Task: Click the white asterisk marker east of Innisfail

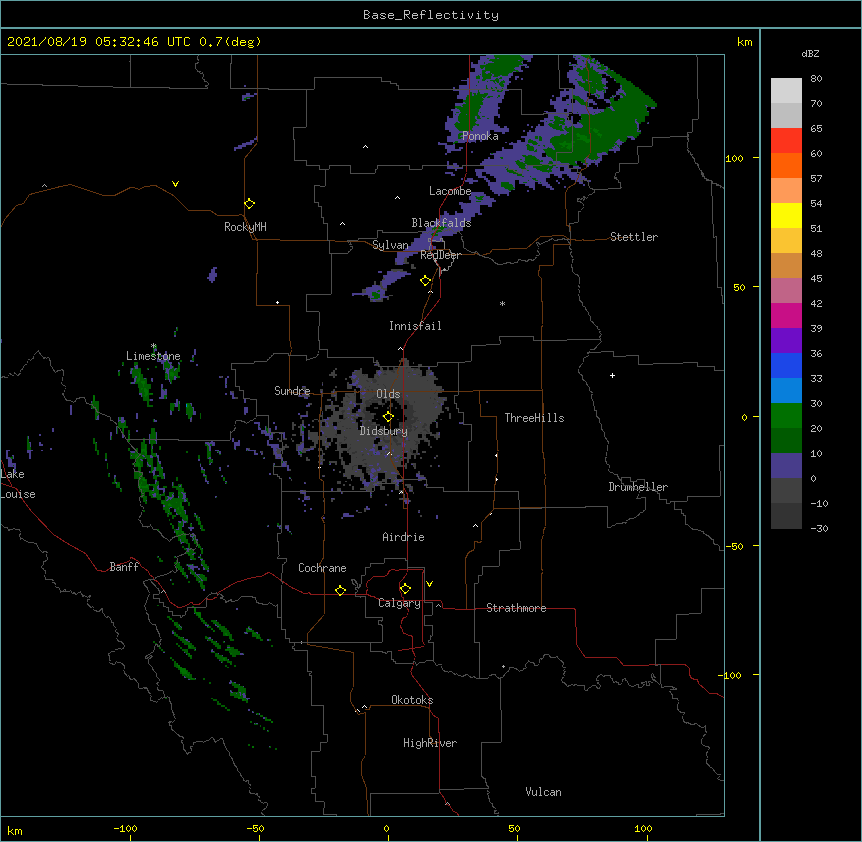Action: tap(502, 303)
